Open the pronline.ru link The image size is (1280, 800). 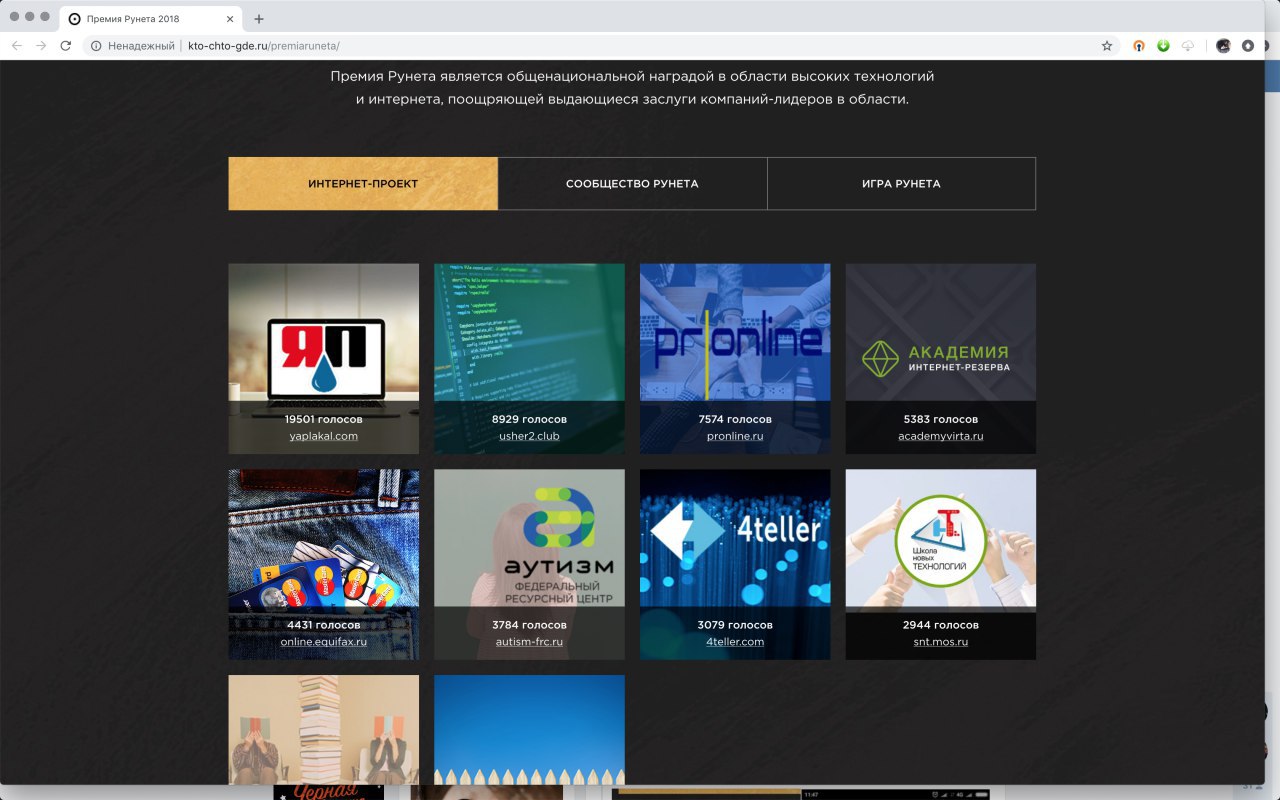point(735,436)
